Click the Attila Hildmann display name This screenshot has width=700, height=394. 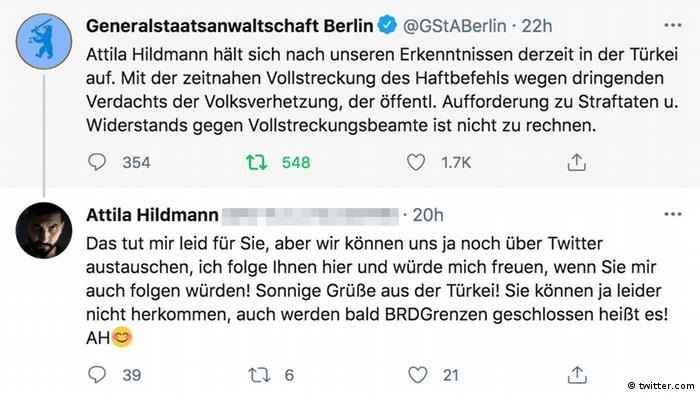[x=152, y=215]
